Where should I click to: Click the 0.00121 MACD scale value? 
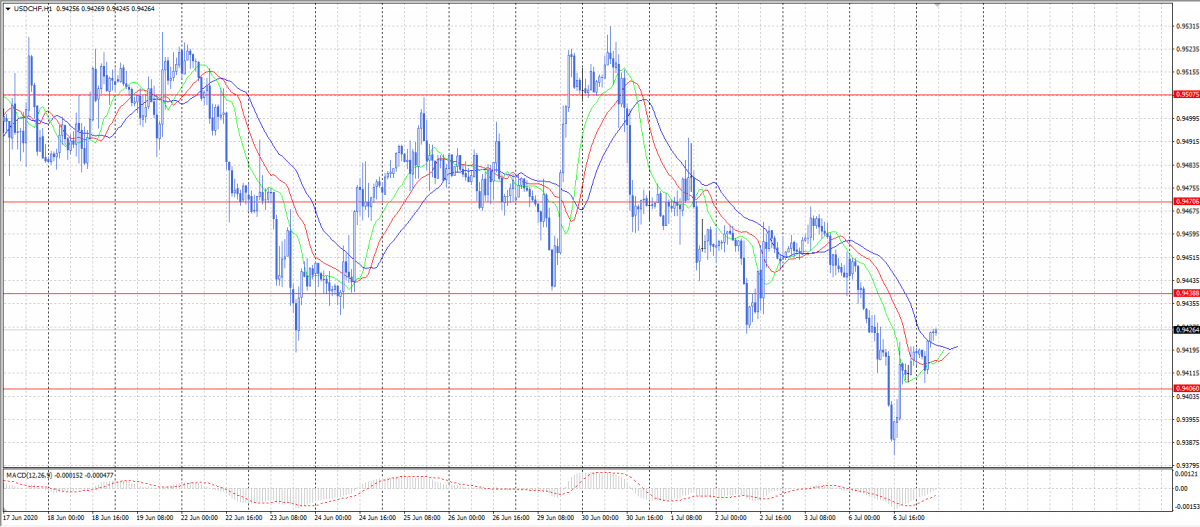point(1187,474)
